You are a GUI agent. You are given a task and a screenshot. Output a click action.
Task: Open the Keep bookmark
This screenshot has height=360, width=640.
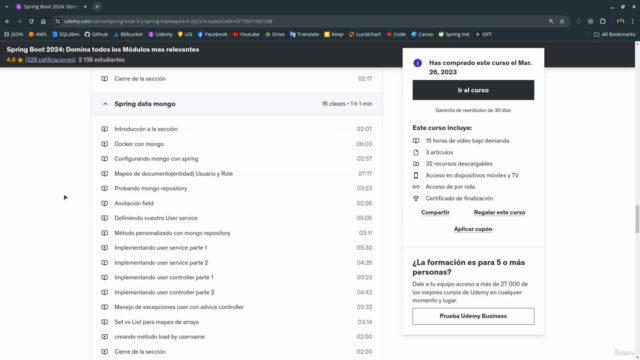(x=334, y=34)
